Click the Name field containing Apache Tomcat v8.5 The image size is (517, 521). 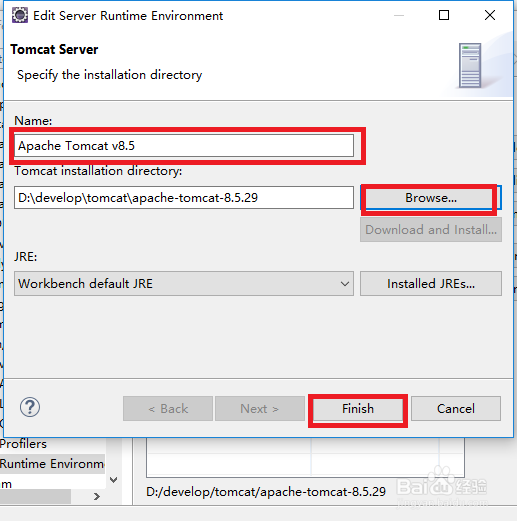click(x=184, y=146)
